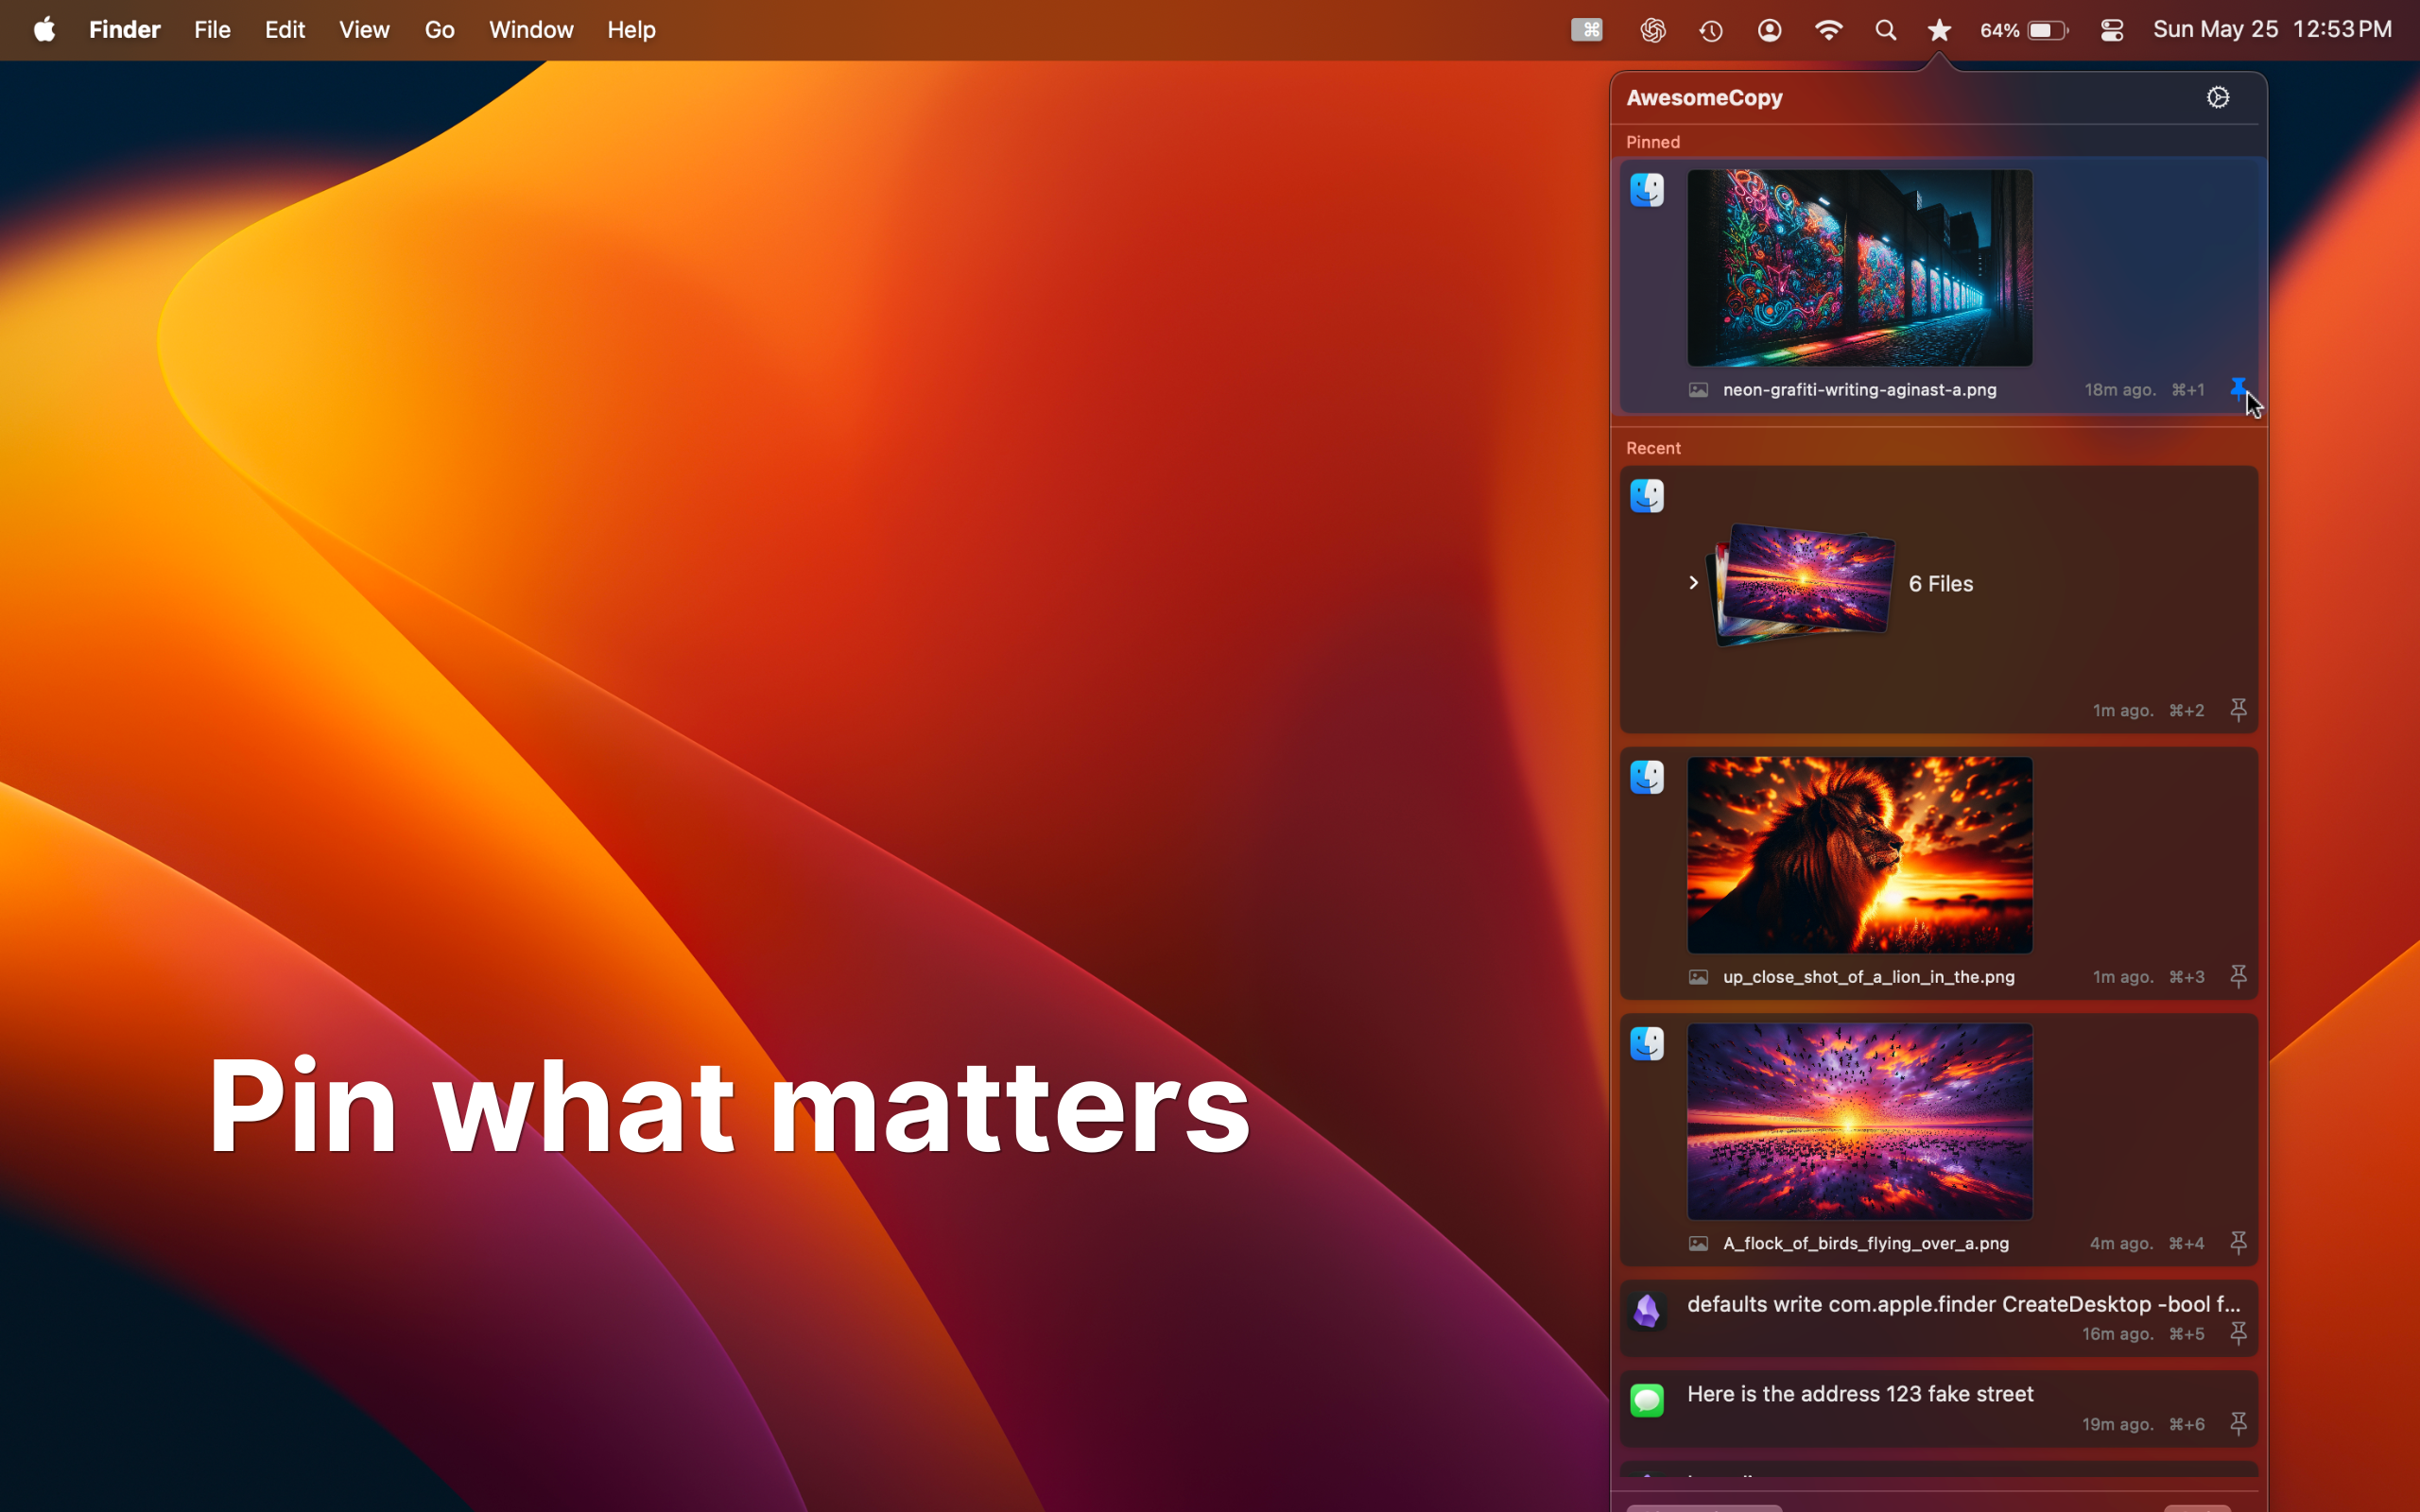Open the Apple menu
Screen dimensions: 2420x1512
(44, 30)
